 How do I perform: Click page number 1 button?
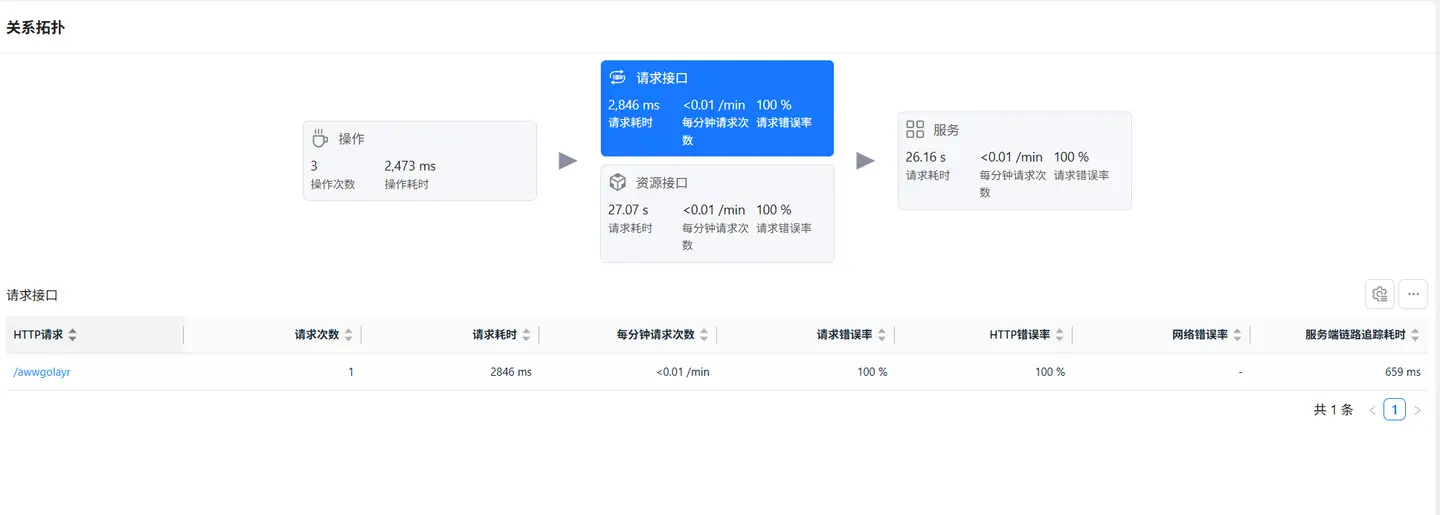tap(1394, 410)
